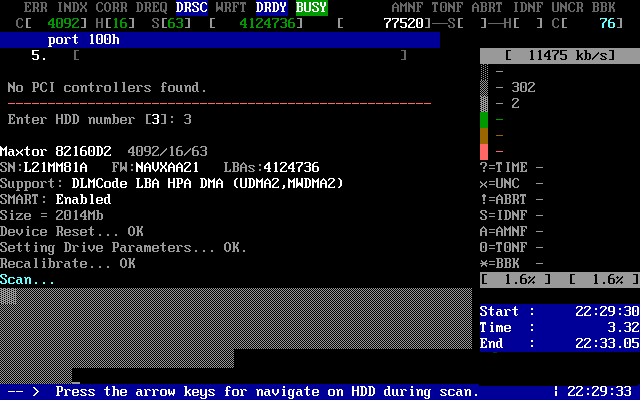Click the green block in the legend
This screenshot has width=641, height=401.
pos(485,120)
